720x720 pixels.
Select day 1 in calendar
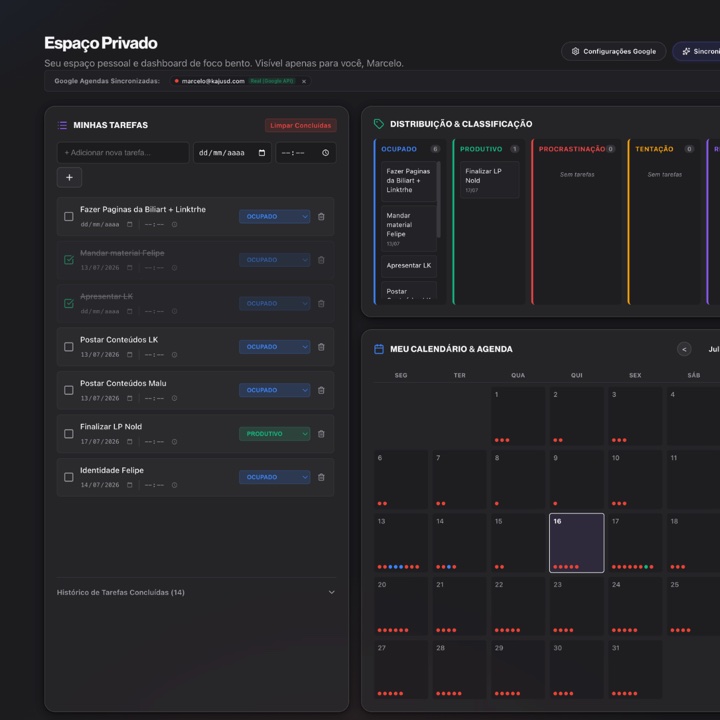[x=518, y=416]
